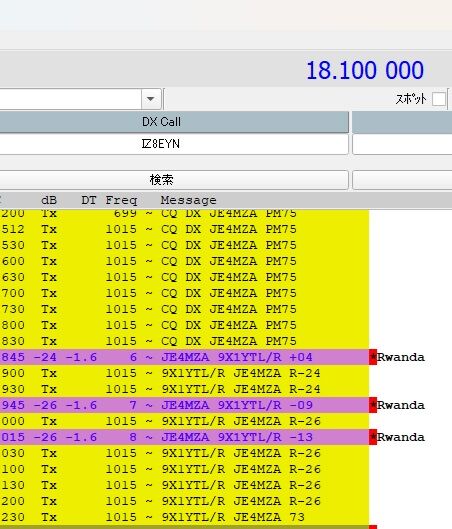The height and width of the screenshot is (529, 452).
Task: Click the Message column header
Action: [188, 200]
